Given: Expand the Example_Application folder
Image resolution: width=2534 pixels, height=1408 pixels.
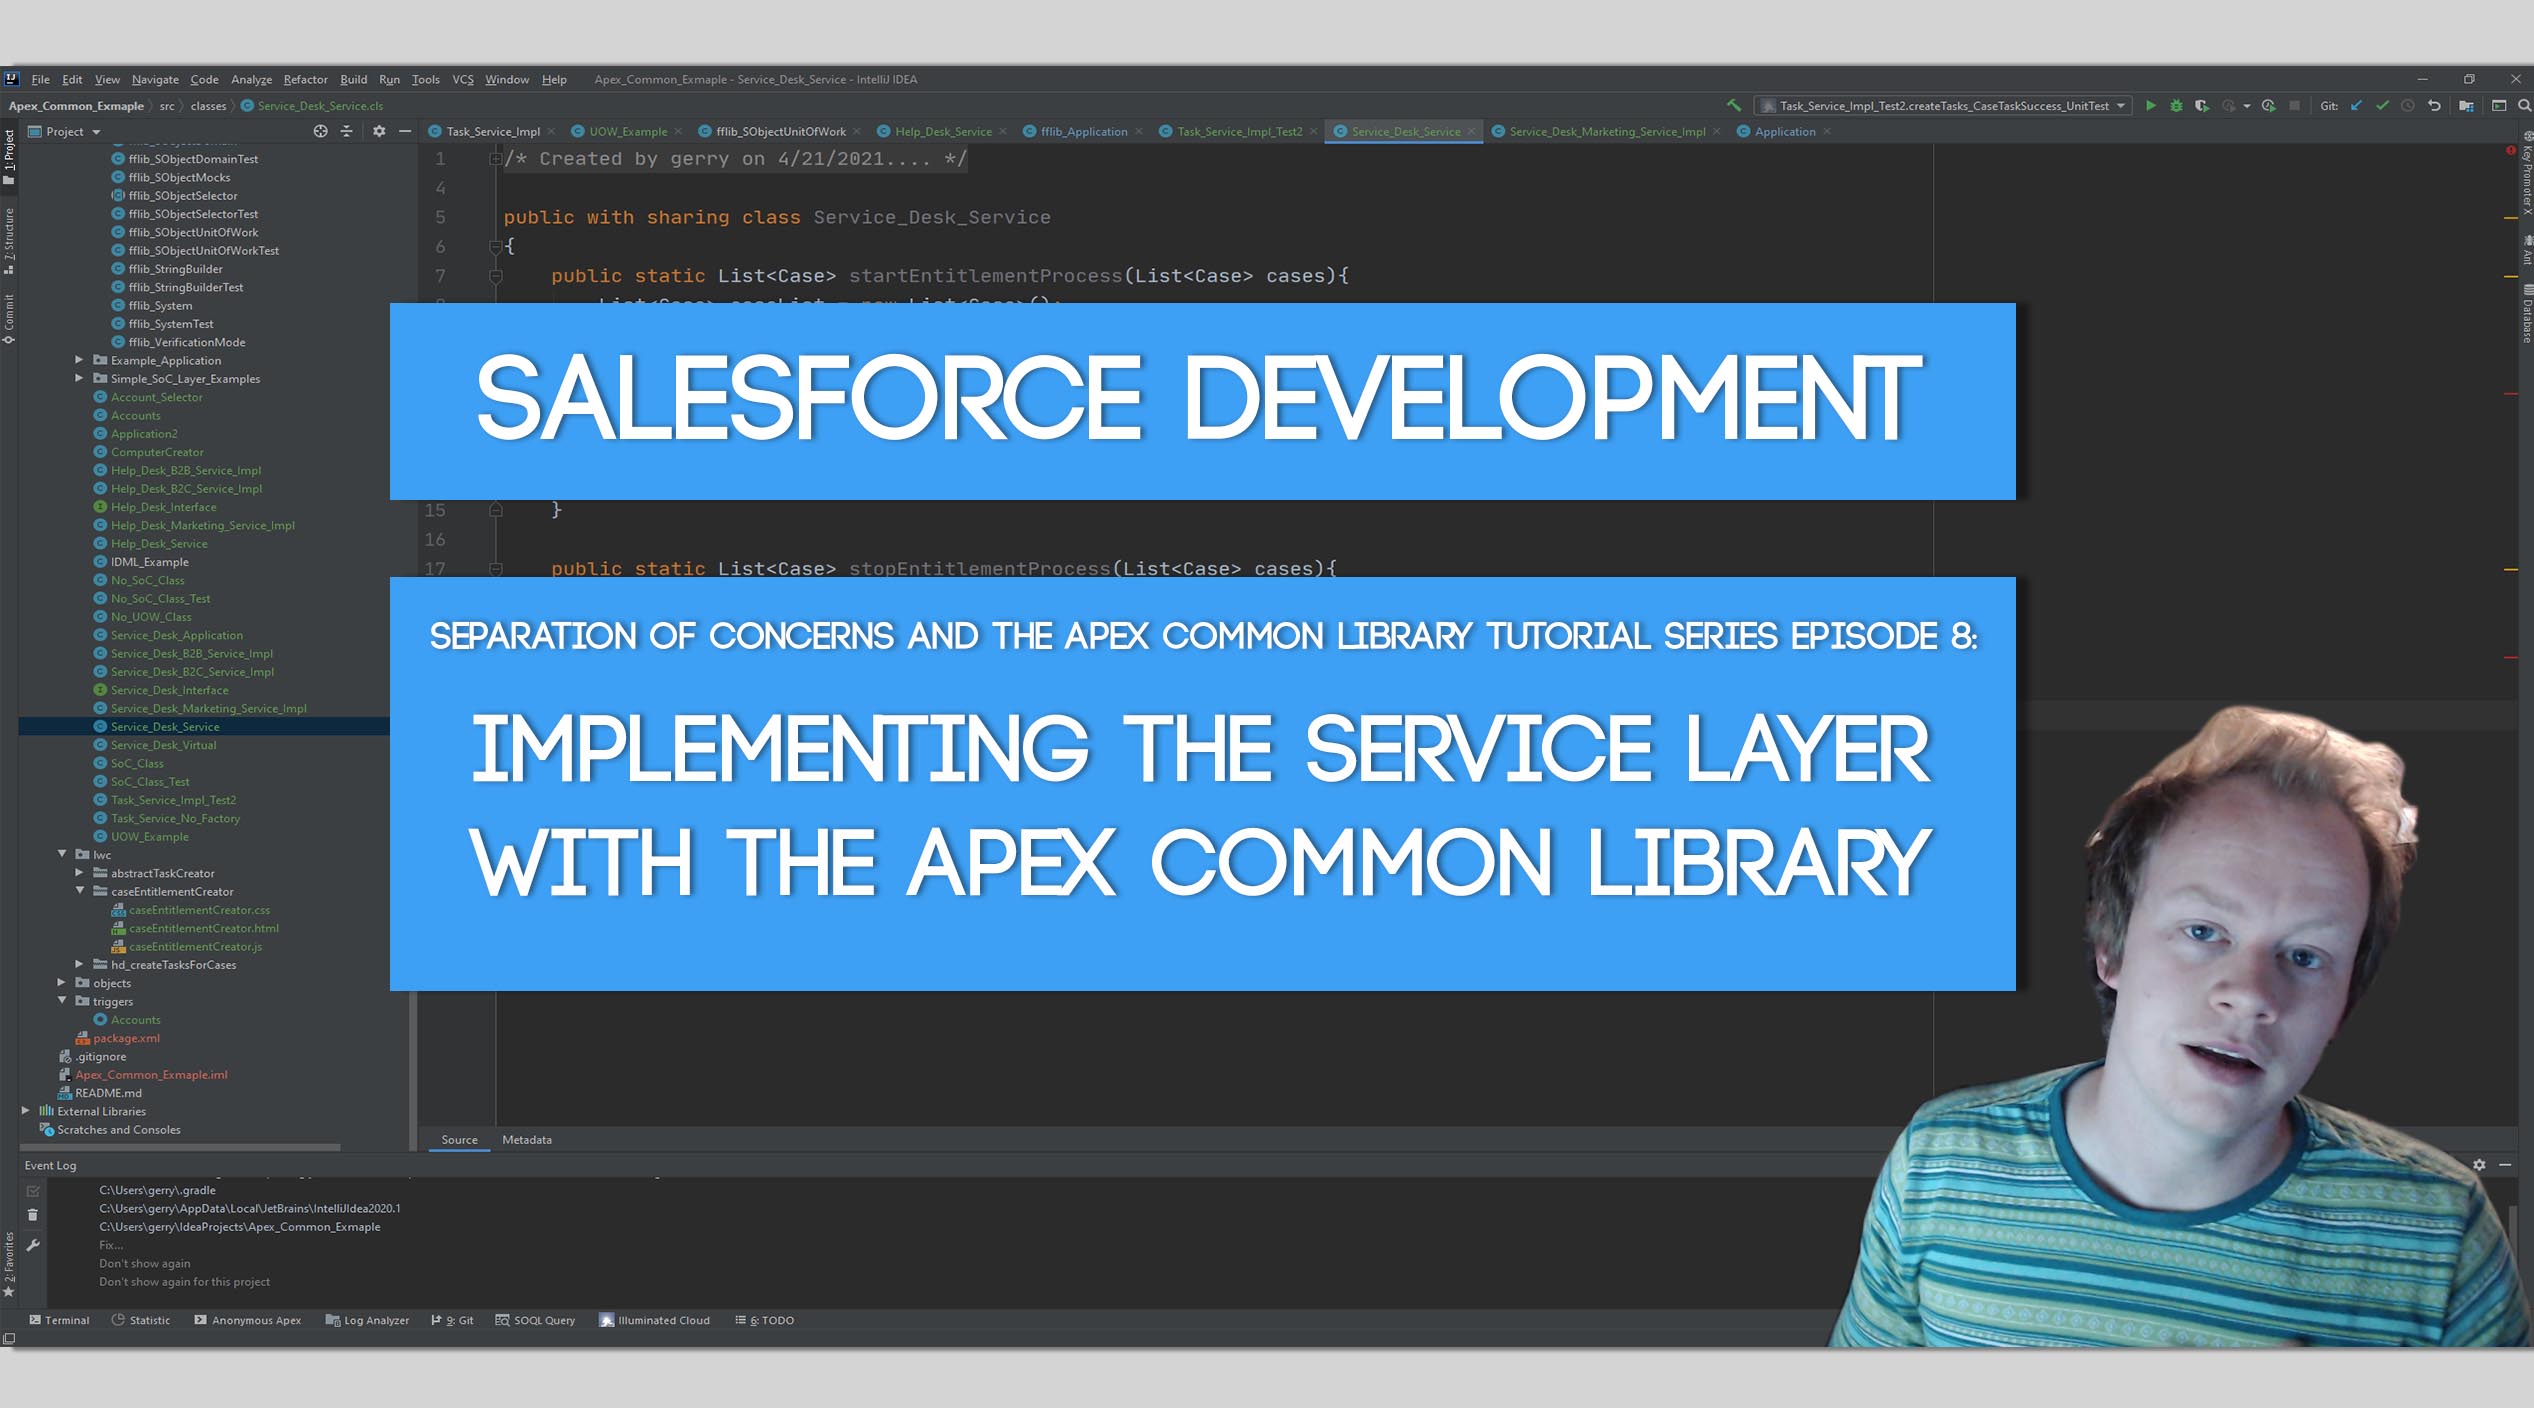Looking at the screenshot, I should (x=79, y=360).
